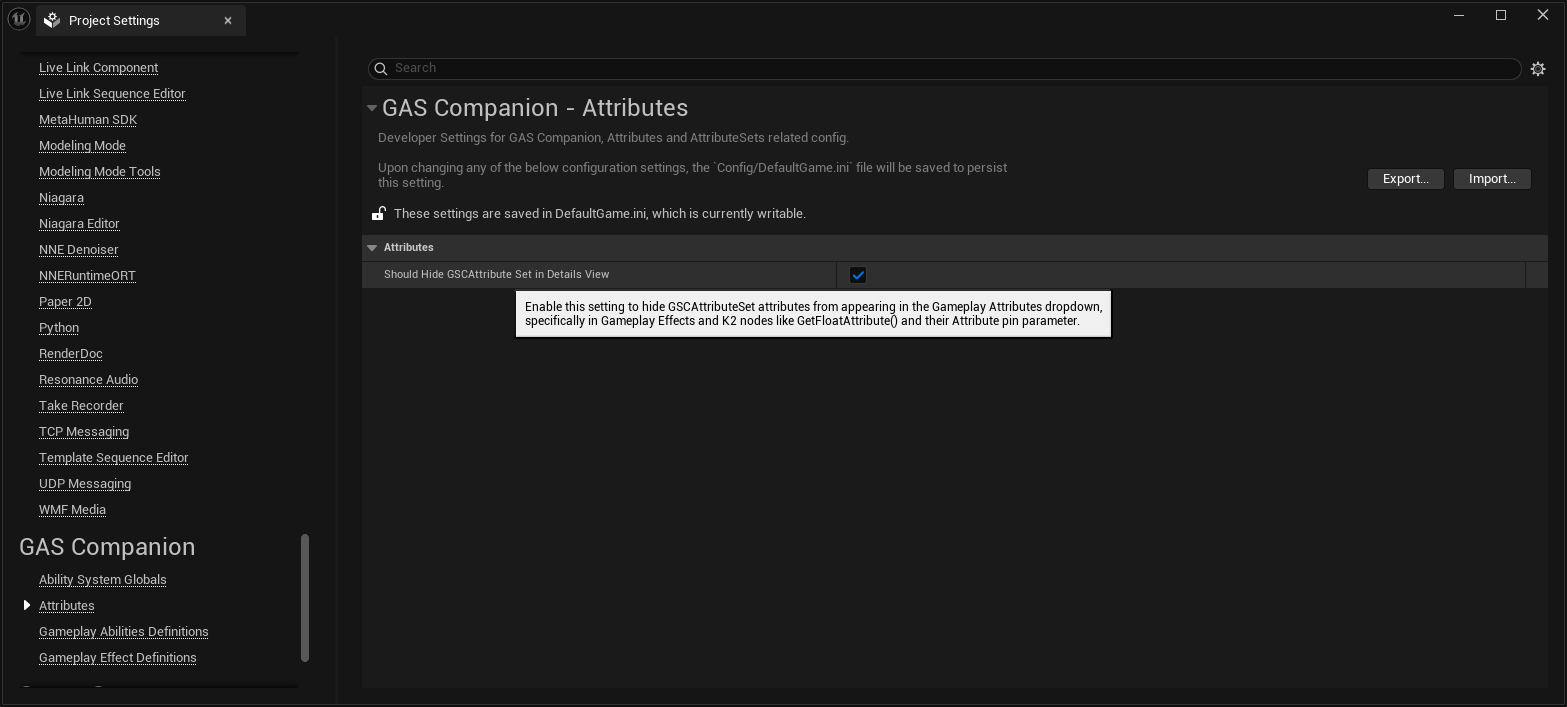Open the settings gear beside the search bar
Viewport: 1567px width, 707px height.
(x=1538, y=69)
